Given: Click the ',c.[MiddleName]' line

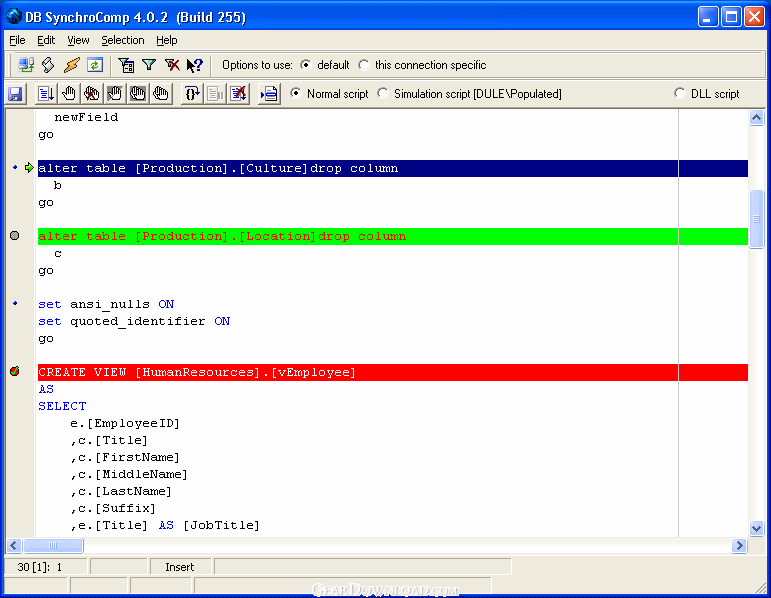Looking at the screenshot, I should tap(129, 475).
